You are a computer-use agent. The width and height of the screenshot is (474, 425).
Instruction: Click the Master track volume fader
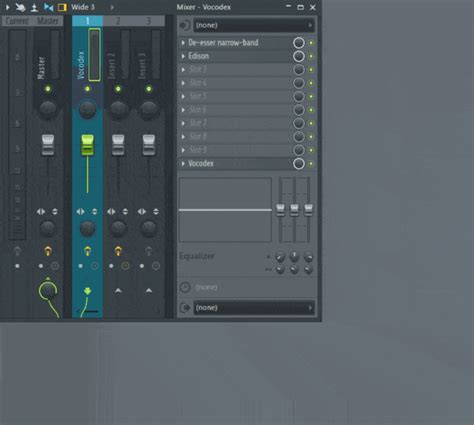click(48, 145)
